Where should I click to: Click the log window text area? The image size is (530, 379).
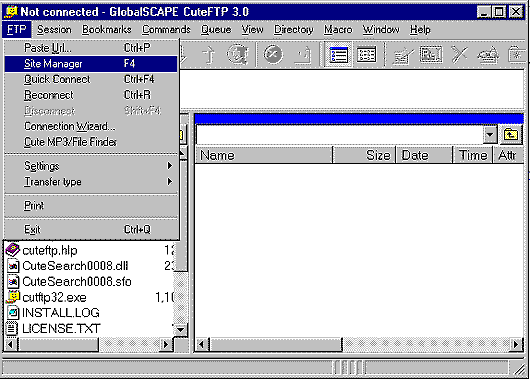tap(352, 89)
